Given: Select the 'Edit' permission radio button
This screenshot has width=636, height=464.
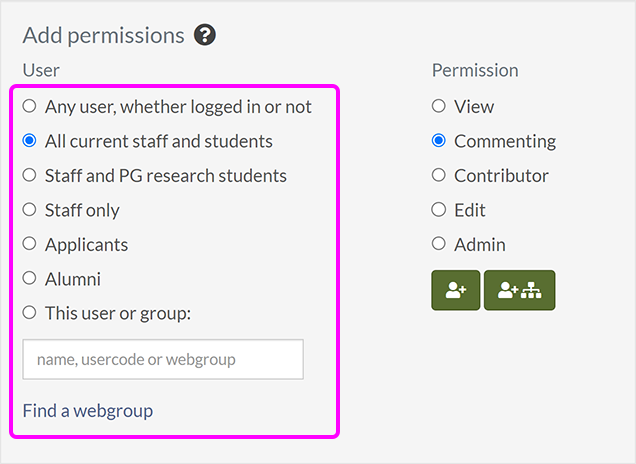Looking at the screenshot, I should pos(439,210).
